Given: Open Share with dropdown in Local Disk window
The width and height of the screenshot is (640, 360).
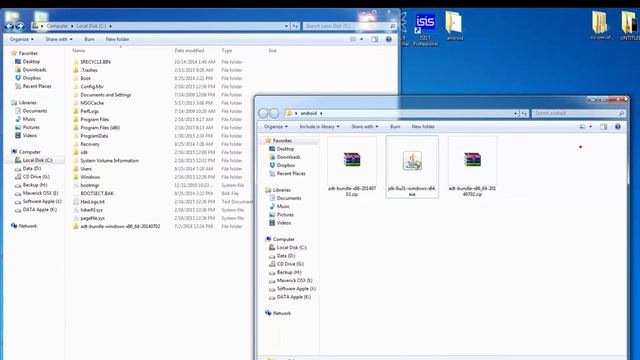Looking at the screenshot, I should (x=59, y=39).
